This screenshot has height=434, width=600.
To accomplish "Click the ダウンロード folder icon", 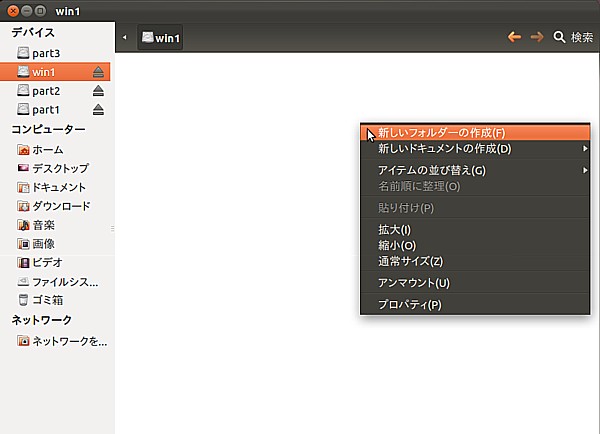I will click(x=23, y=206).
